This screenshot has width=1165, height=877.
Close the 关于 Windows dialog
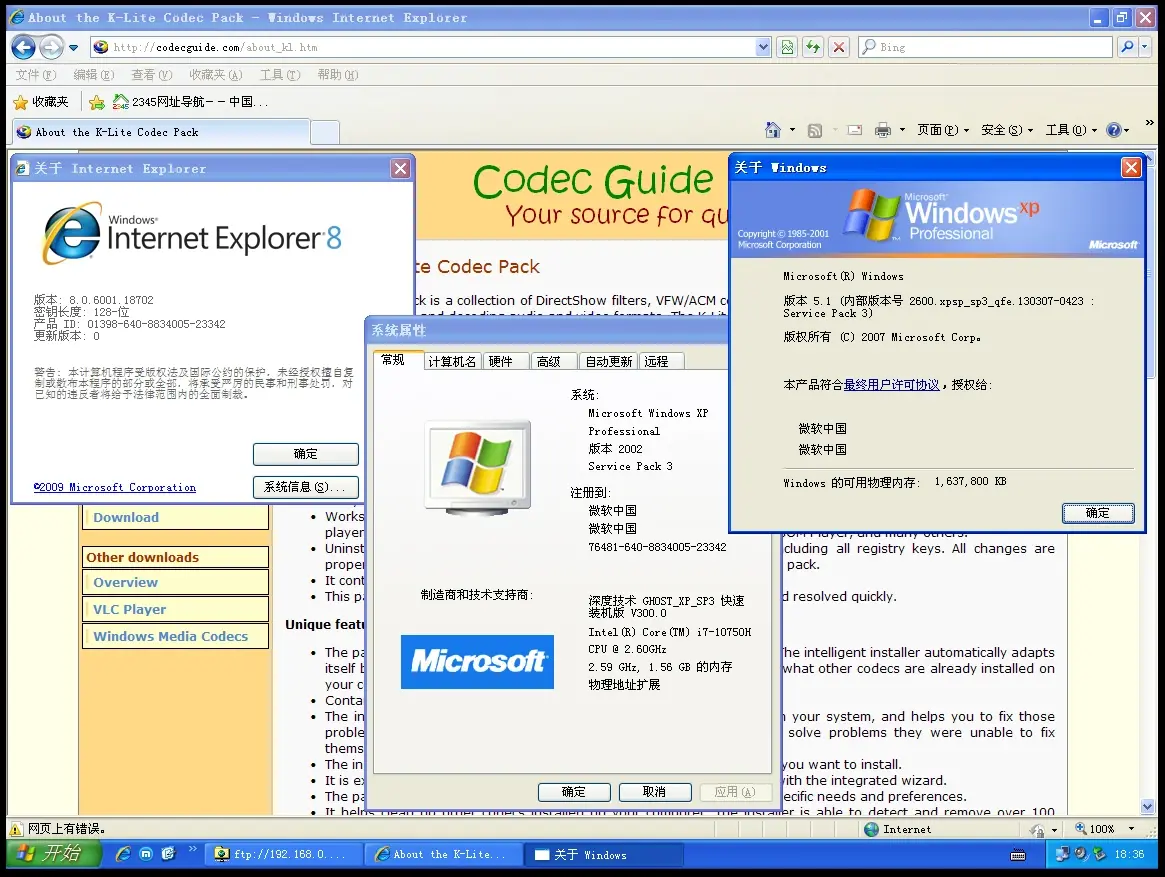[1131, 168]
